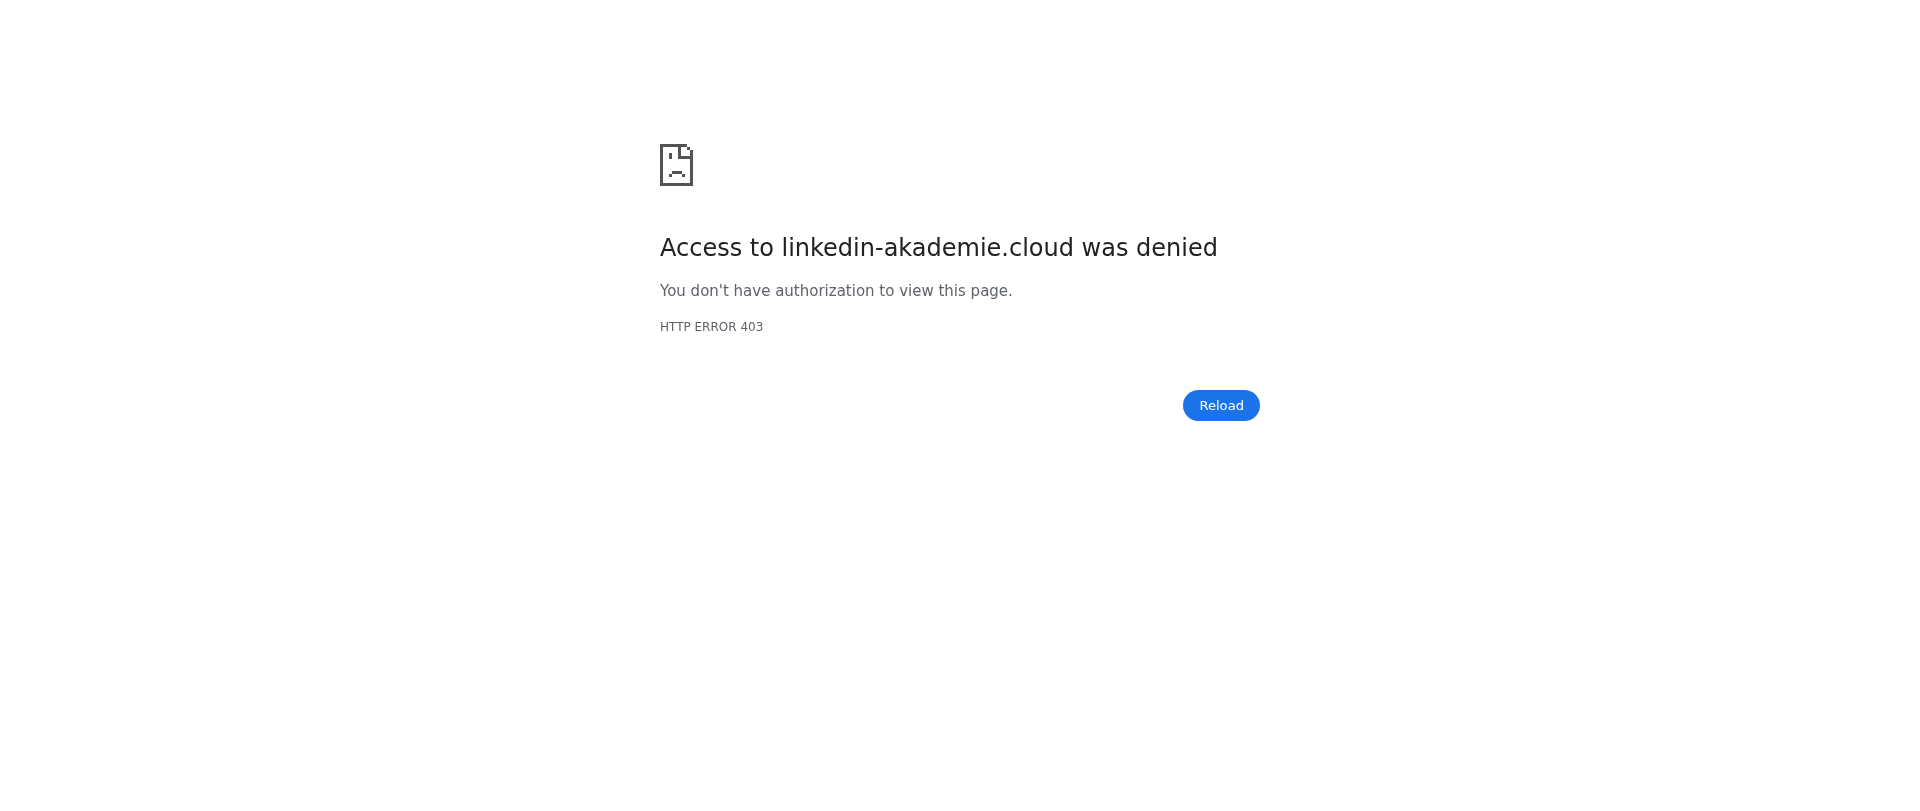Click the 'You don't have authorization' message
The image size is (1920, 811).
[x=836, y=291]
